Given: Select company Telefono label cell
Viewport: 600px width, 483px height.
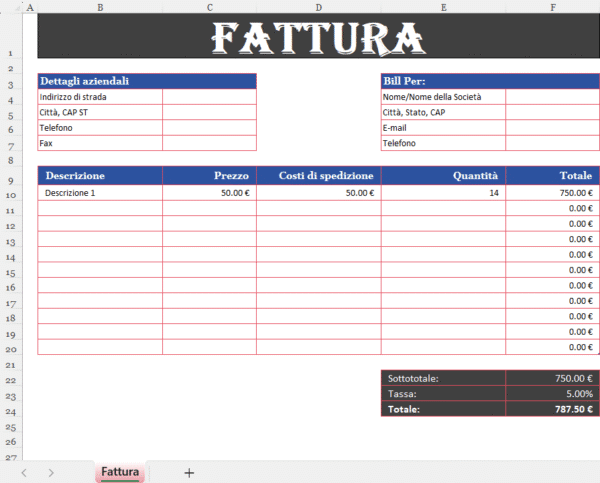Looking at the screenshot, I should (100, 127).
